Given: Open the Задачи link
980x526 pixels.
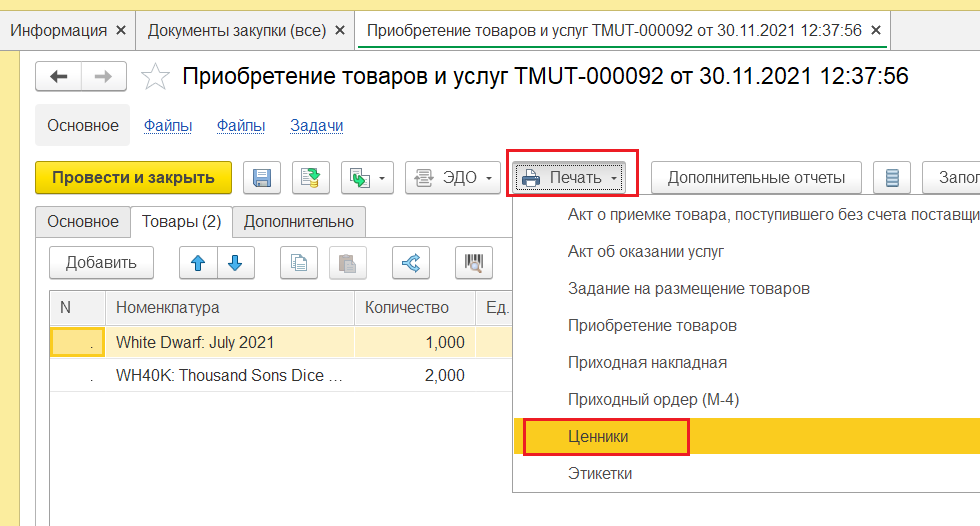Looking at the screenshot, I should [x=316, y=125].
